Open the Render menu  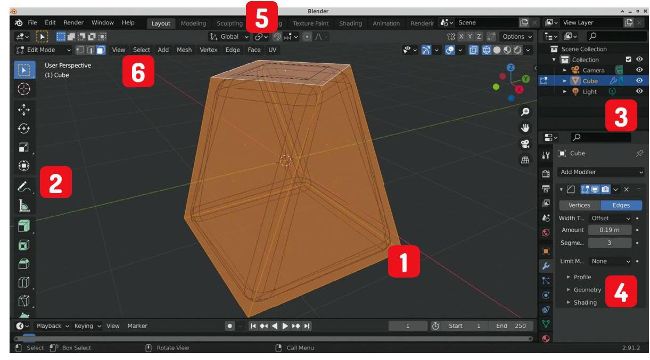73,23
